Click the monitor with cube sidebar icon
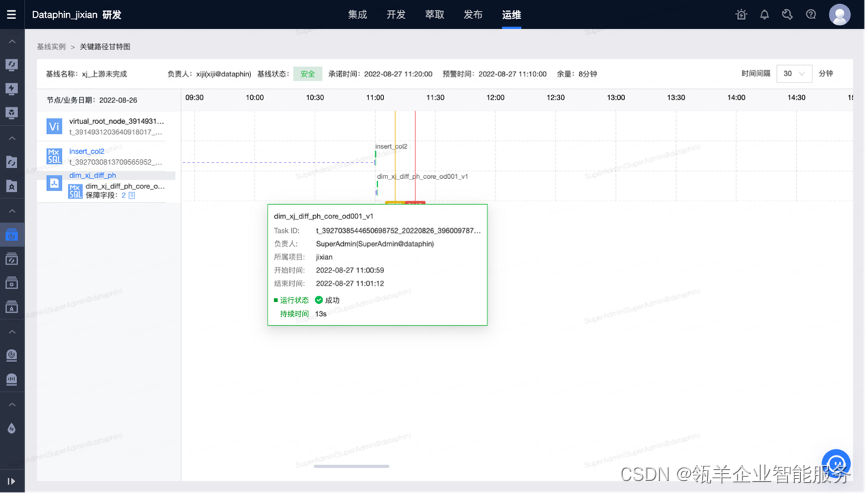 [12, 113]
